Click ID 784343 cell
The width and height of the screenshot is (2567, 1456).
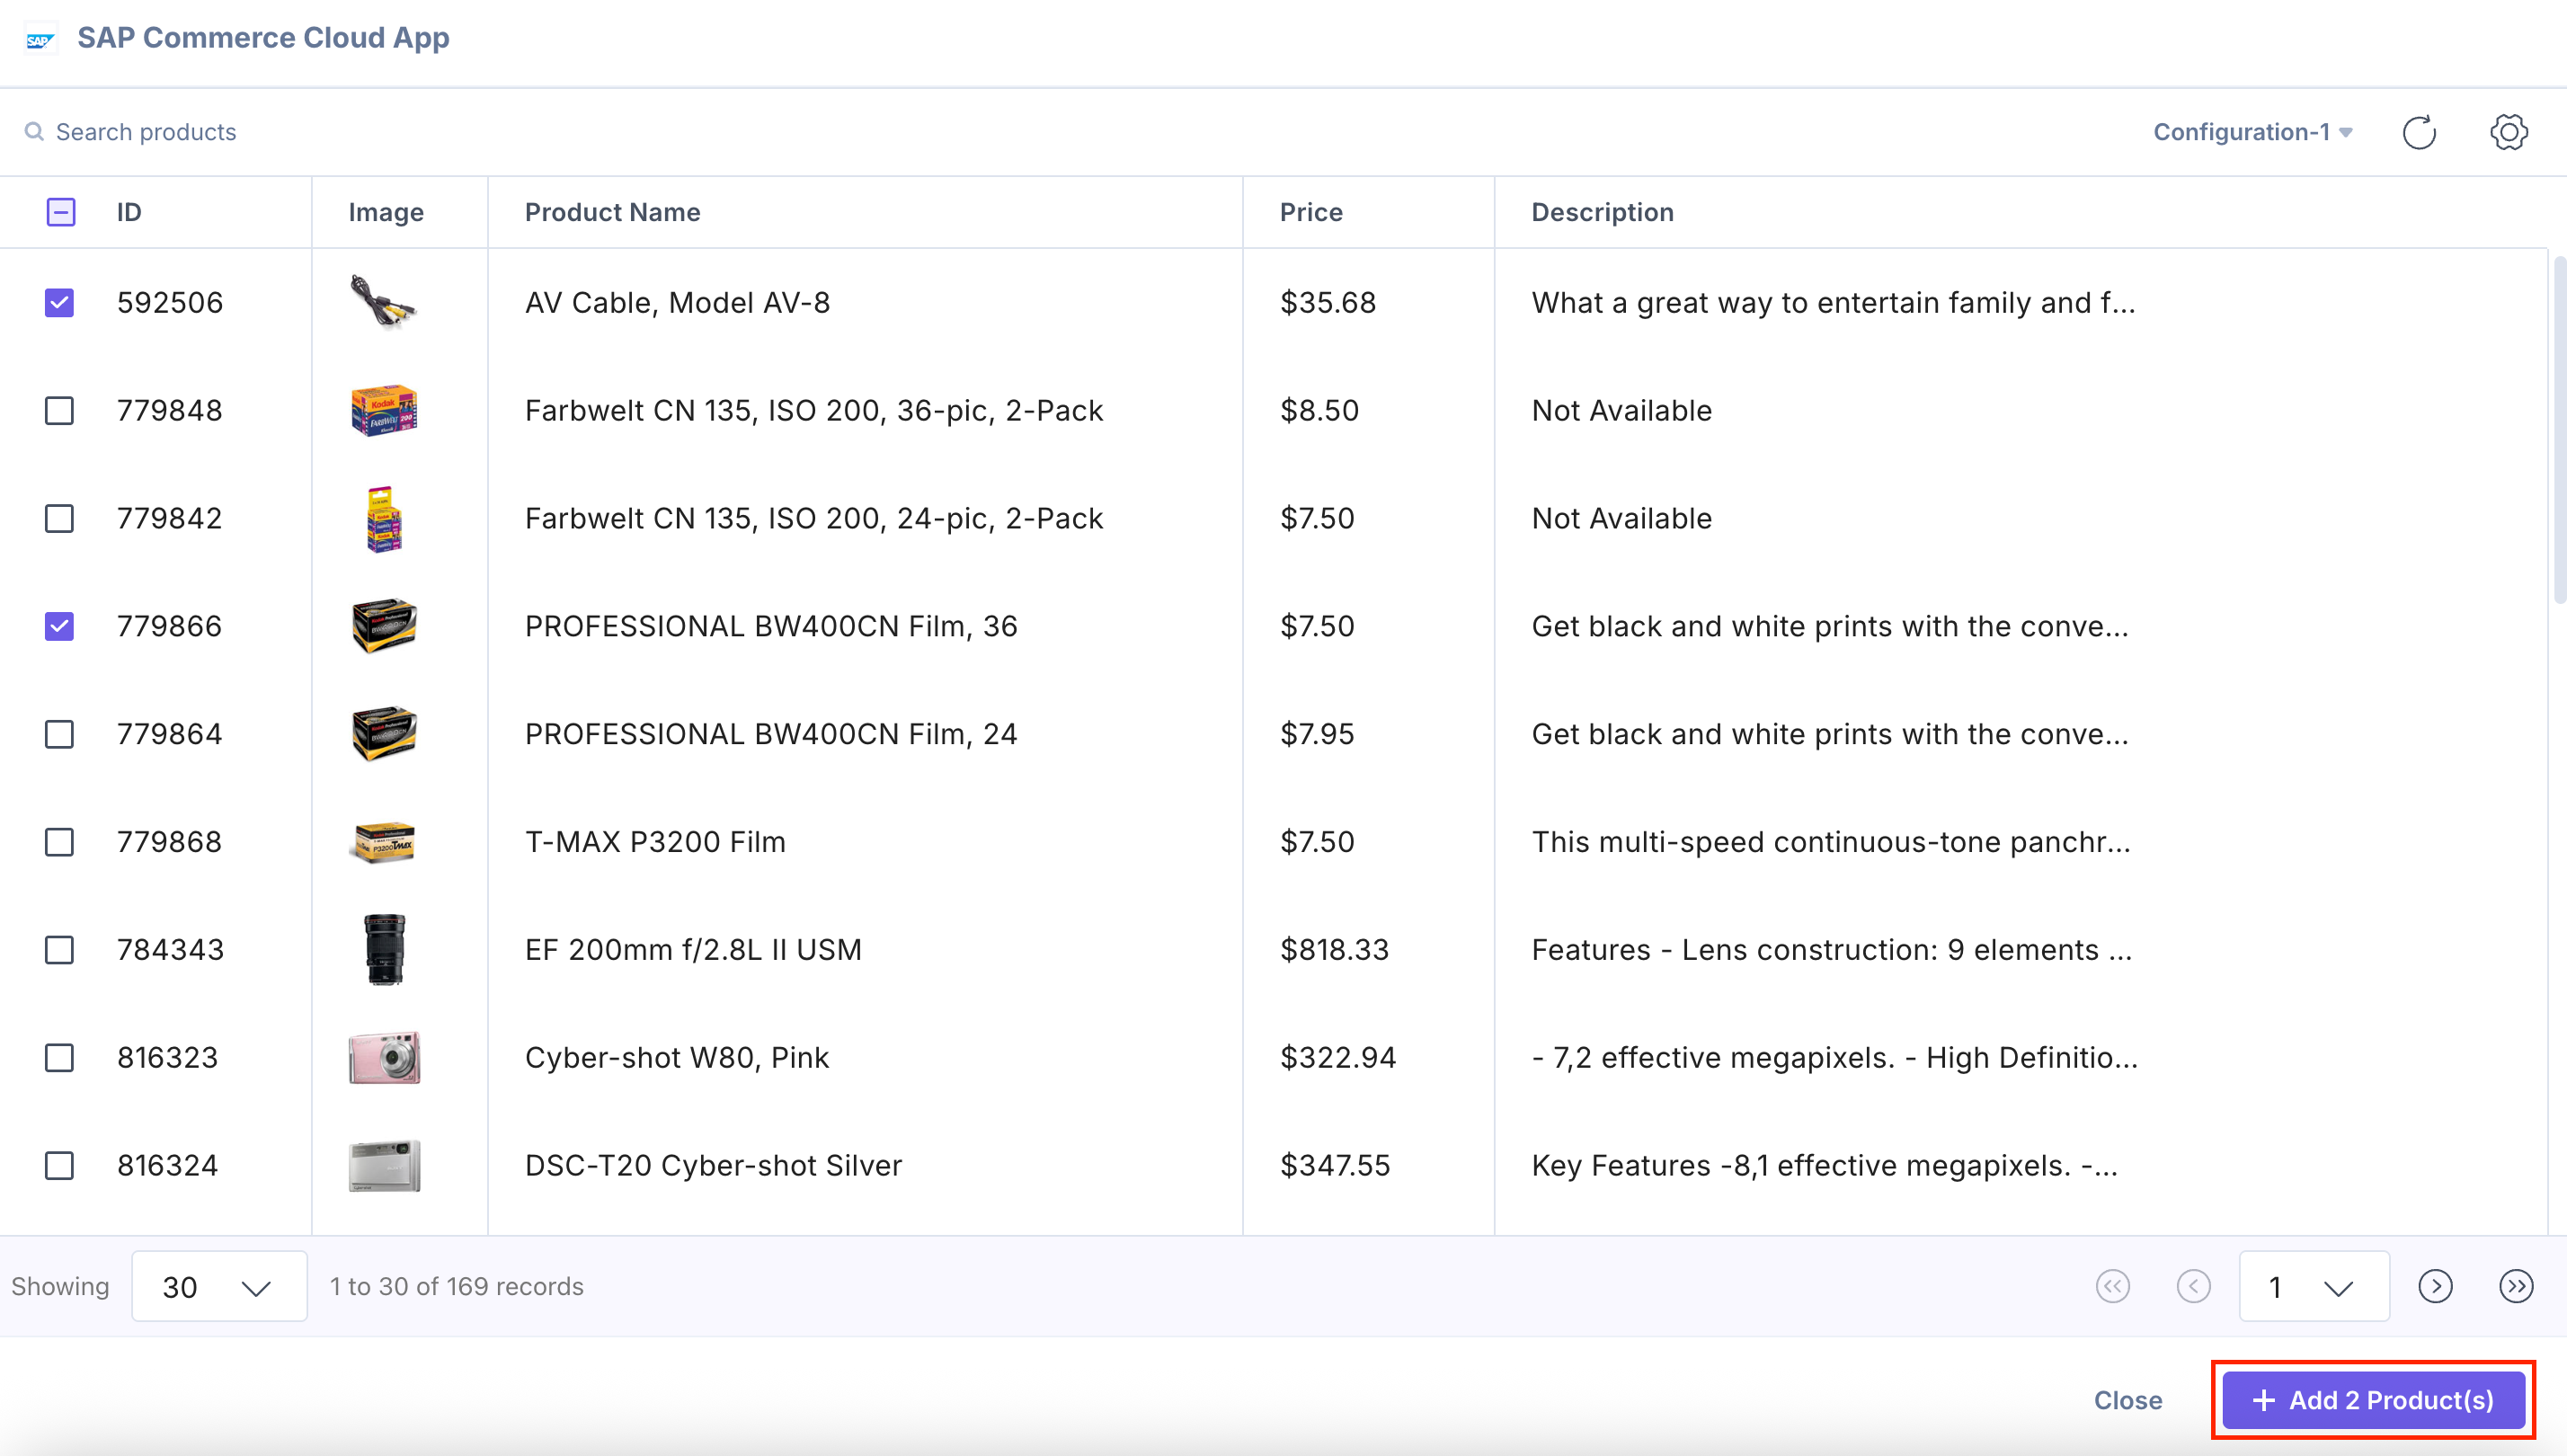click(170, 949)
